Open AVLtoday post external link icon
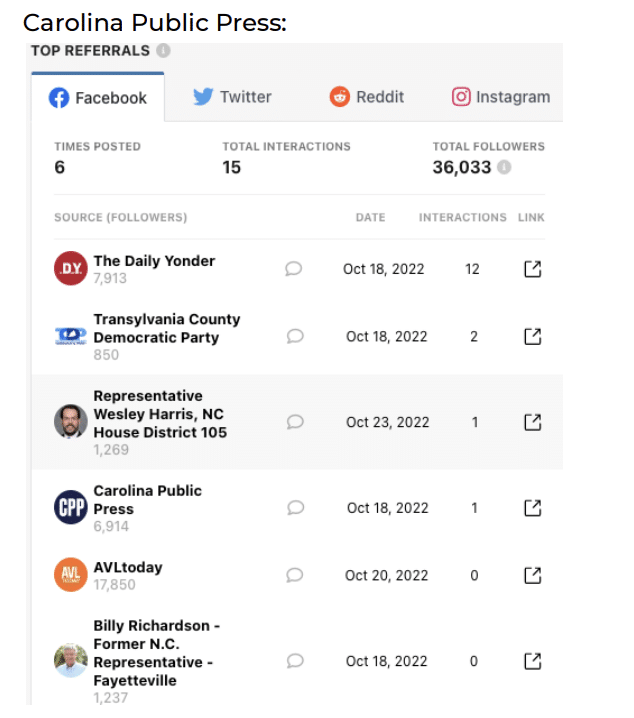 click(533, 575)
